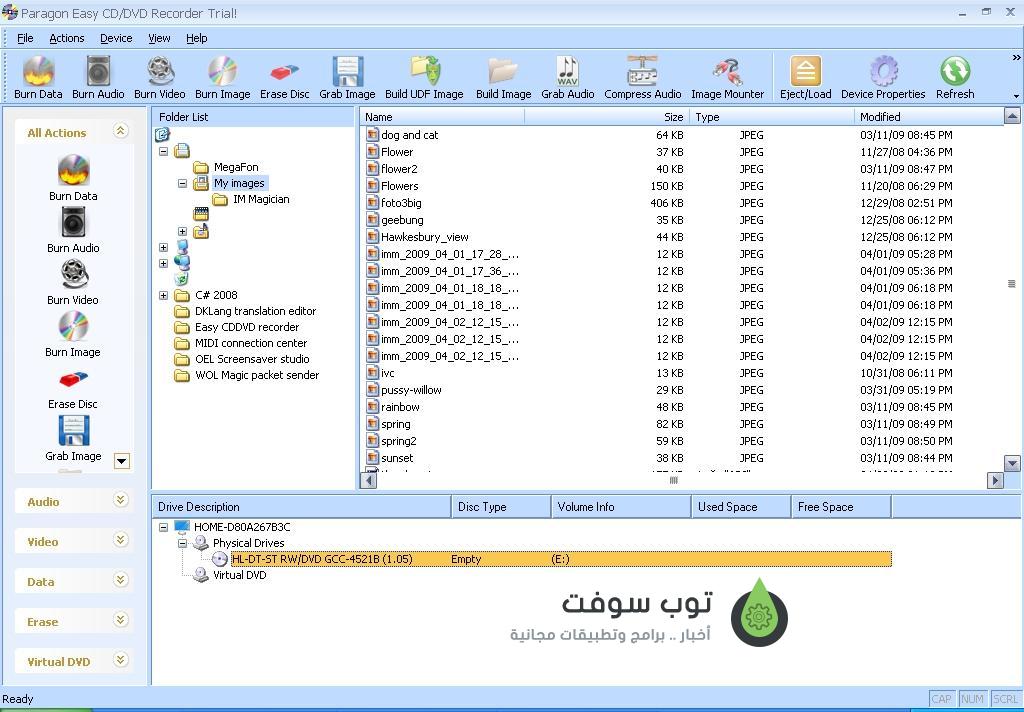
Task: Select the rainbow image file
Action: point(400,407)
